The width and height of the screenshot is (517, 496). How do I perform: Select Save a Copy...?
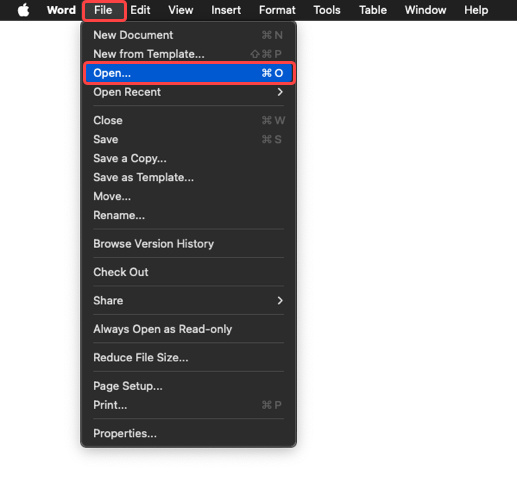tap(188, 158)
